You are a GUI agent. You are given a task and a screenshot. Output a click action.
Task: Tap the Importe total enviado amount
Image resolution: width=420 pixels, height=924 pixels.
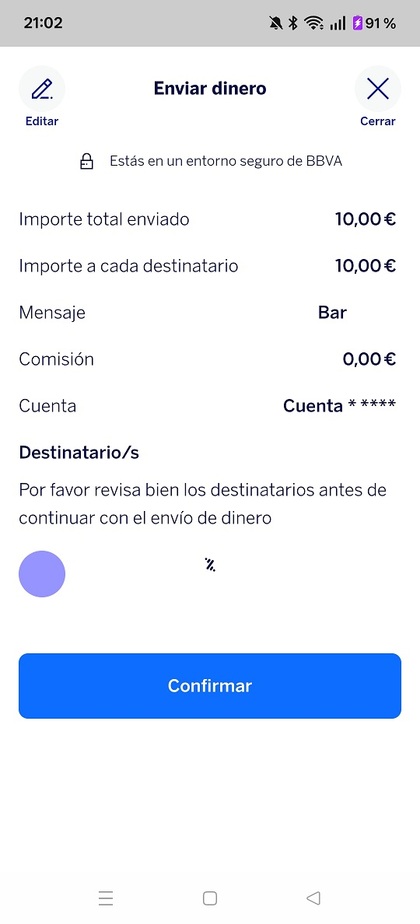tap(365, 219)
